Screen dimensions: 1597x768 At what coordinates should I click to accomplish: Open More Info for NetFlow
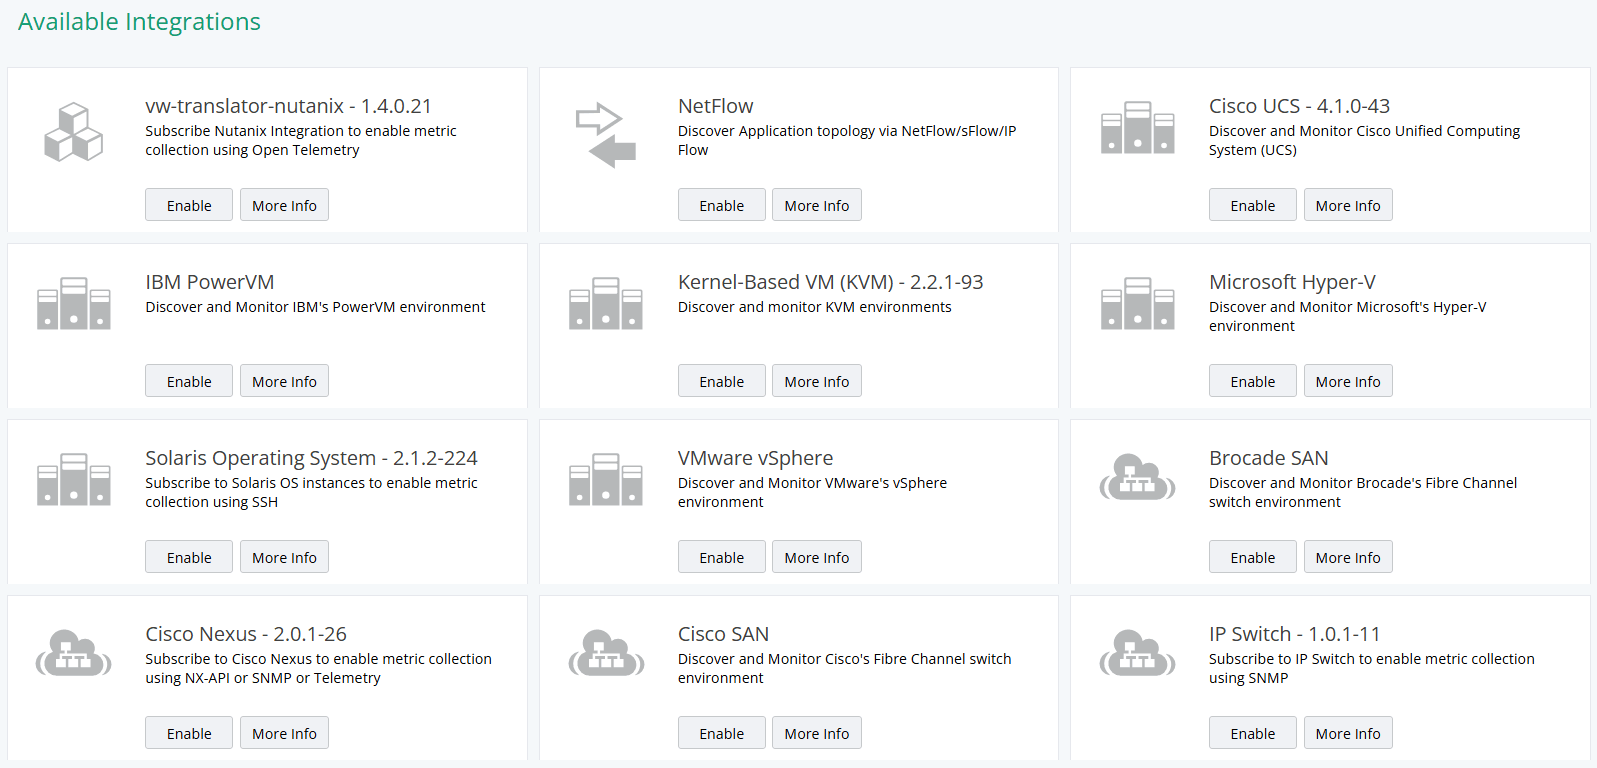pyautogui.click(x=817, y=205)
